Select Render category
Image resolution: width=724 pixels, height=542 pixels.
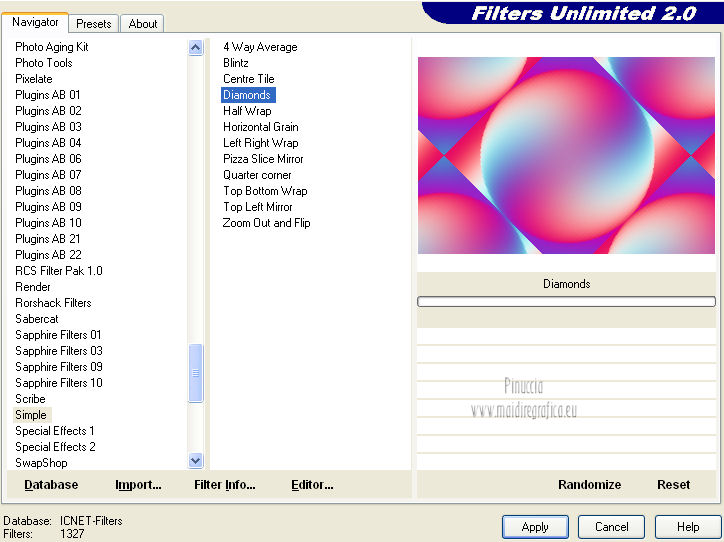coord(33,287)
